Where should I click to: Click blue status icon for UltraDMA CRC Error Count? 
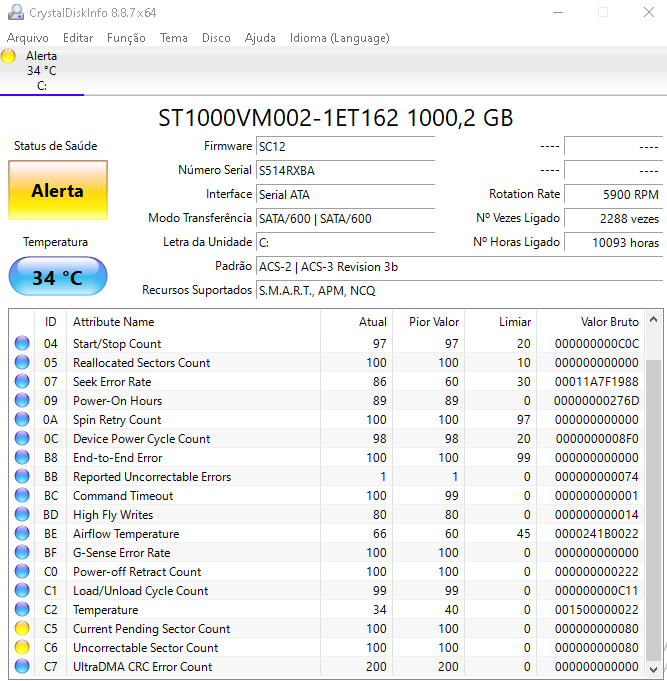click(x=22, y=666)
